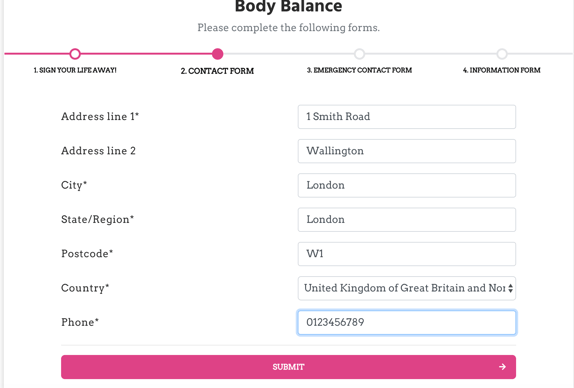Click the Emergency Contact Form step circle
The width and height of the screenshot is (574, 388).
coord(359,54)
